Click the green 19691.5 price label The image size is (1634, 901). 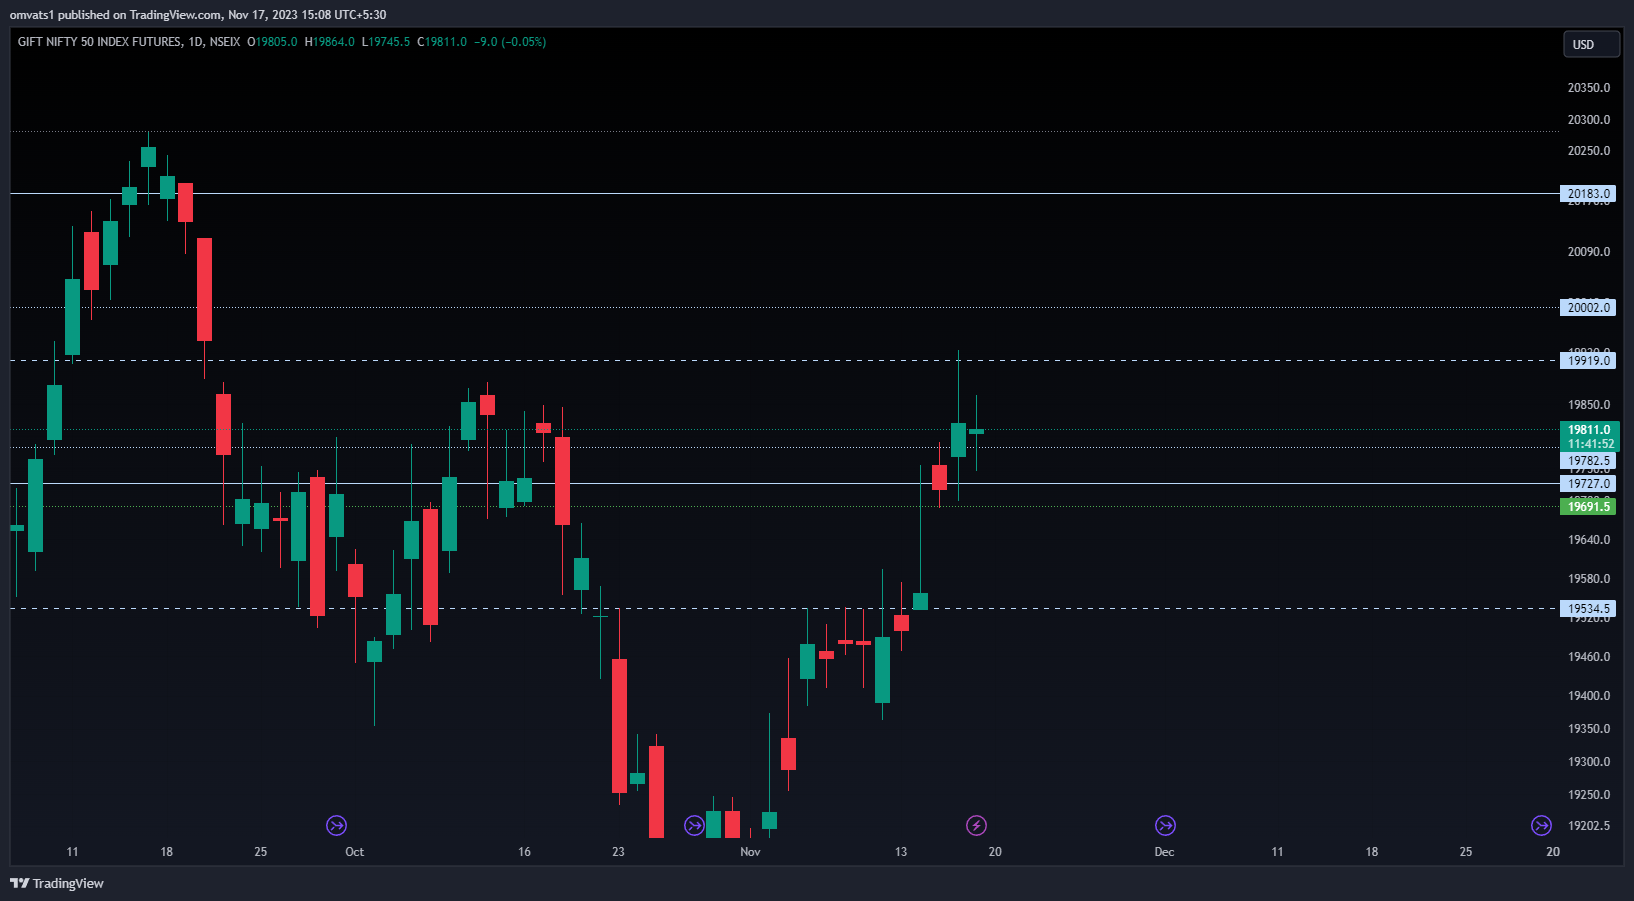[1588, 507]
